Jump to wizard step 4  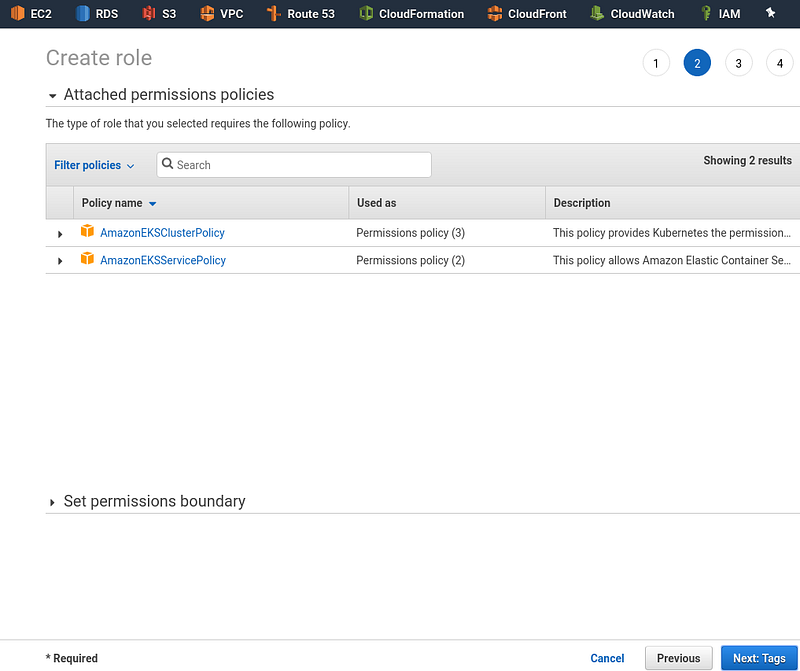[x=780, y=63]
